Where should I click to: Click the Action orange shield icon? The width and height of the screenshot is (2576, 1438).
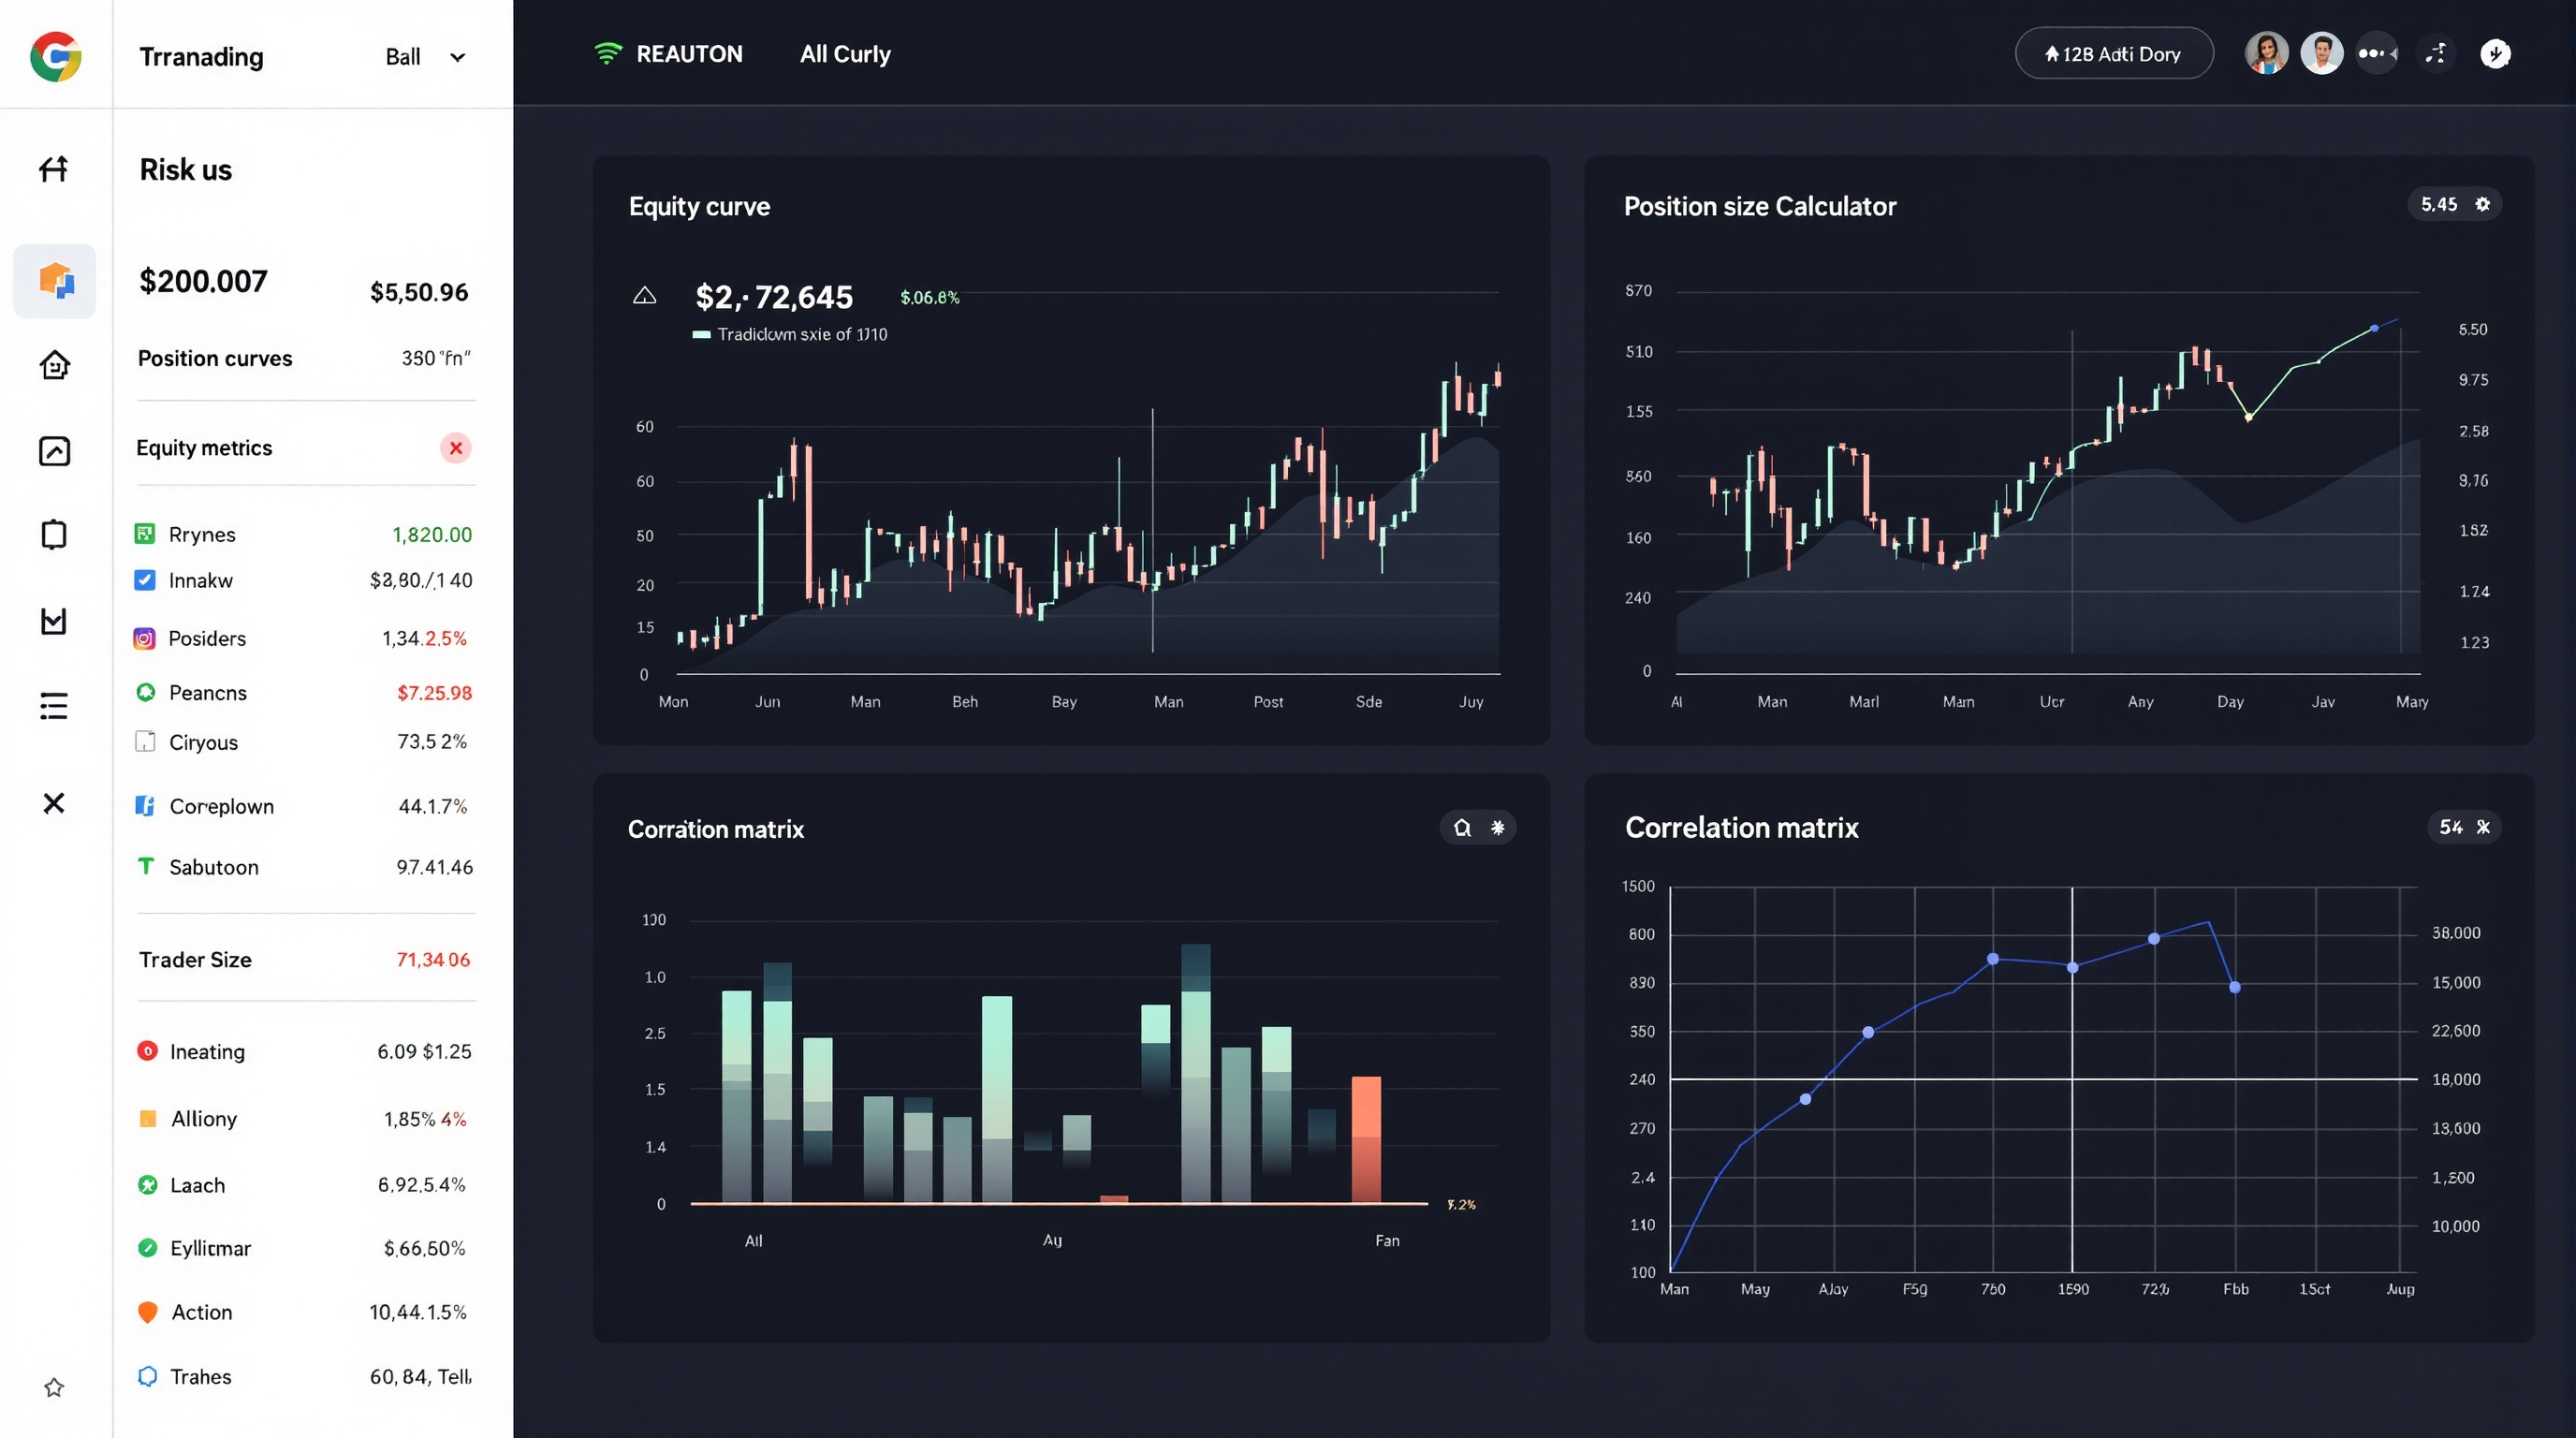147,1311
